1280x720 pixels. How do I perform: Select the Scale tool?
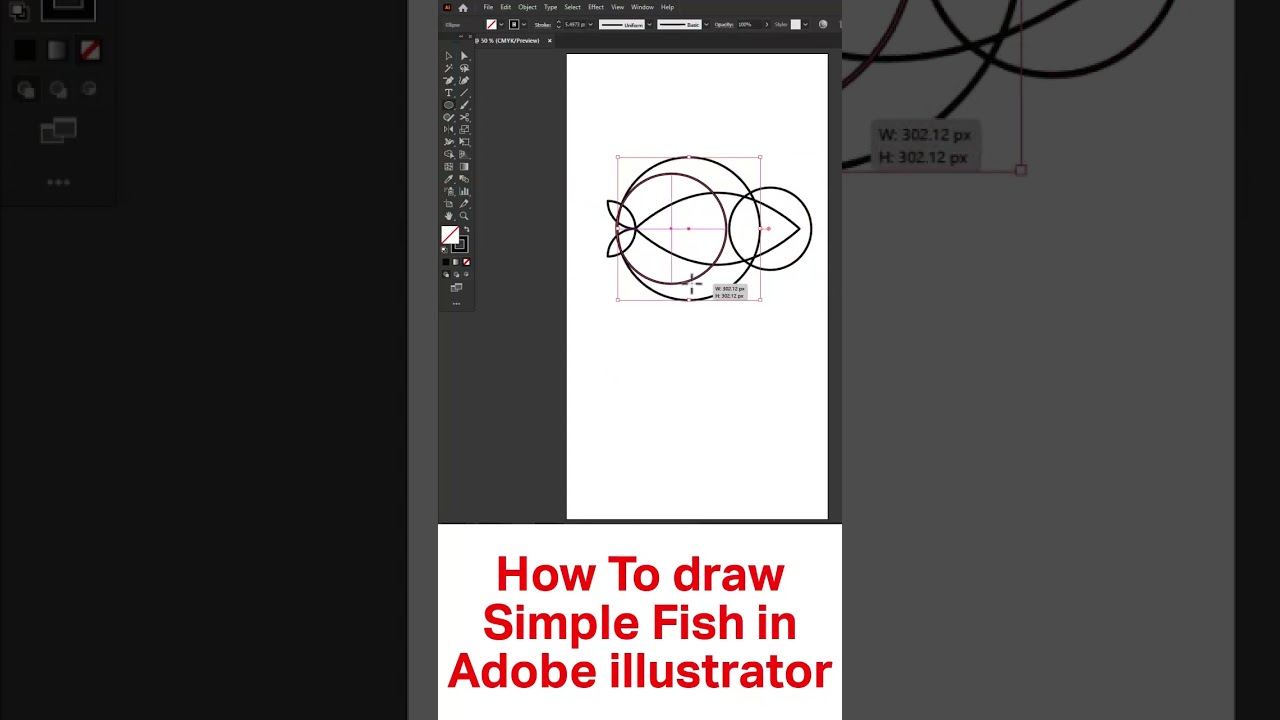click(464, 130)
